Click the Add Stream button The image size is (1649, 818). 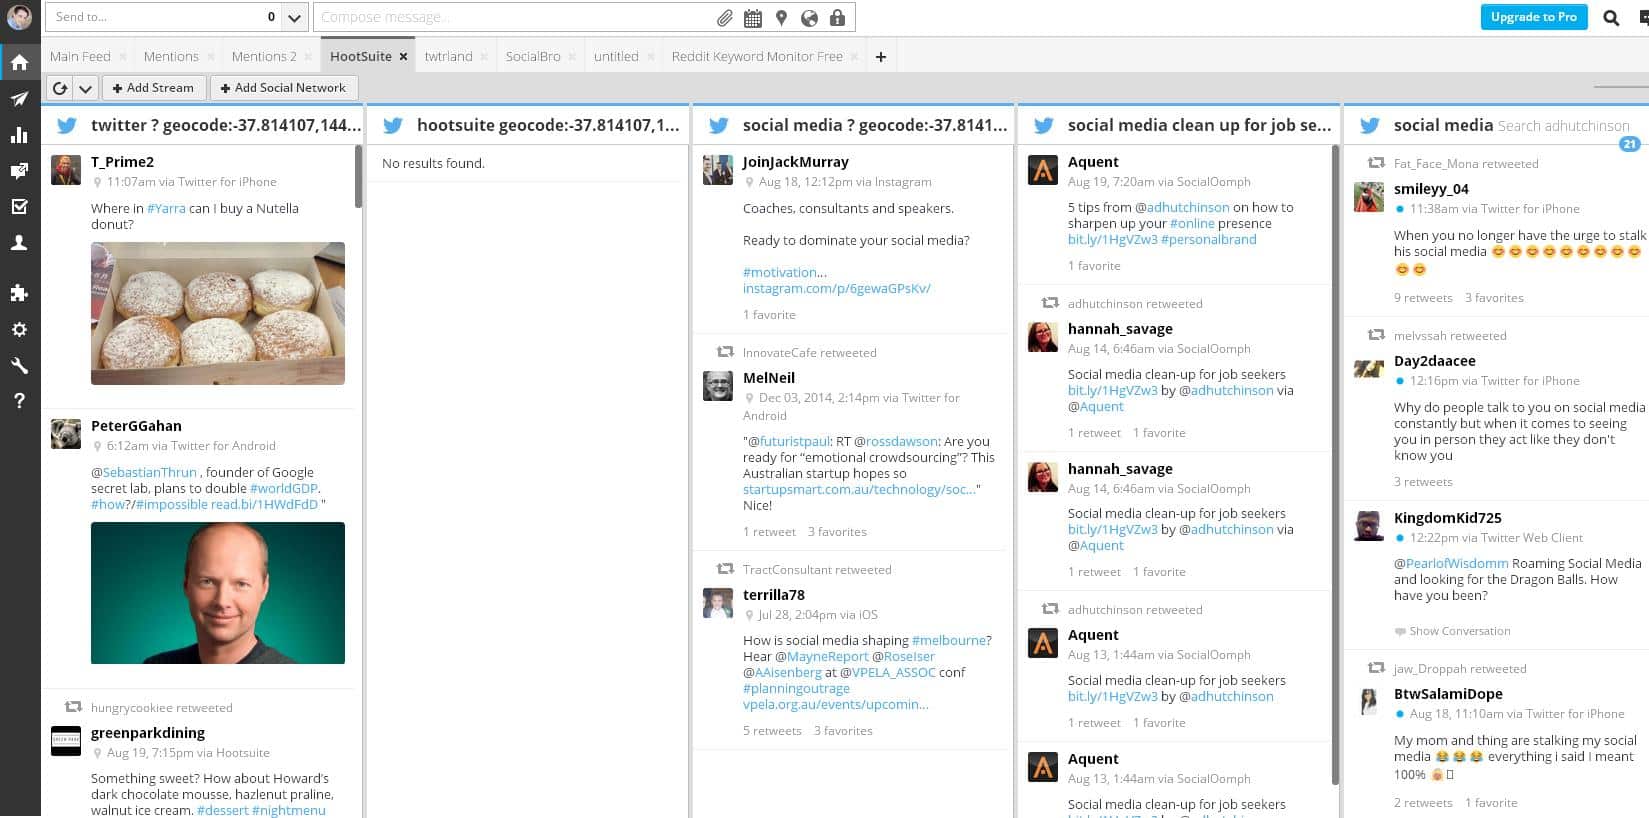154,88
